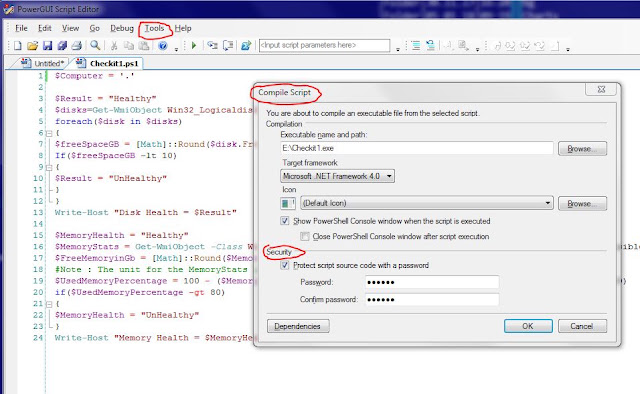Screen dimensions: 640x394
Task: Click the Password input field
Action: [x=432, y=282]
